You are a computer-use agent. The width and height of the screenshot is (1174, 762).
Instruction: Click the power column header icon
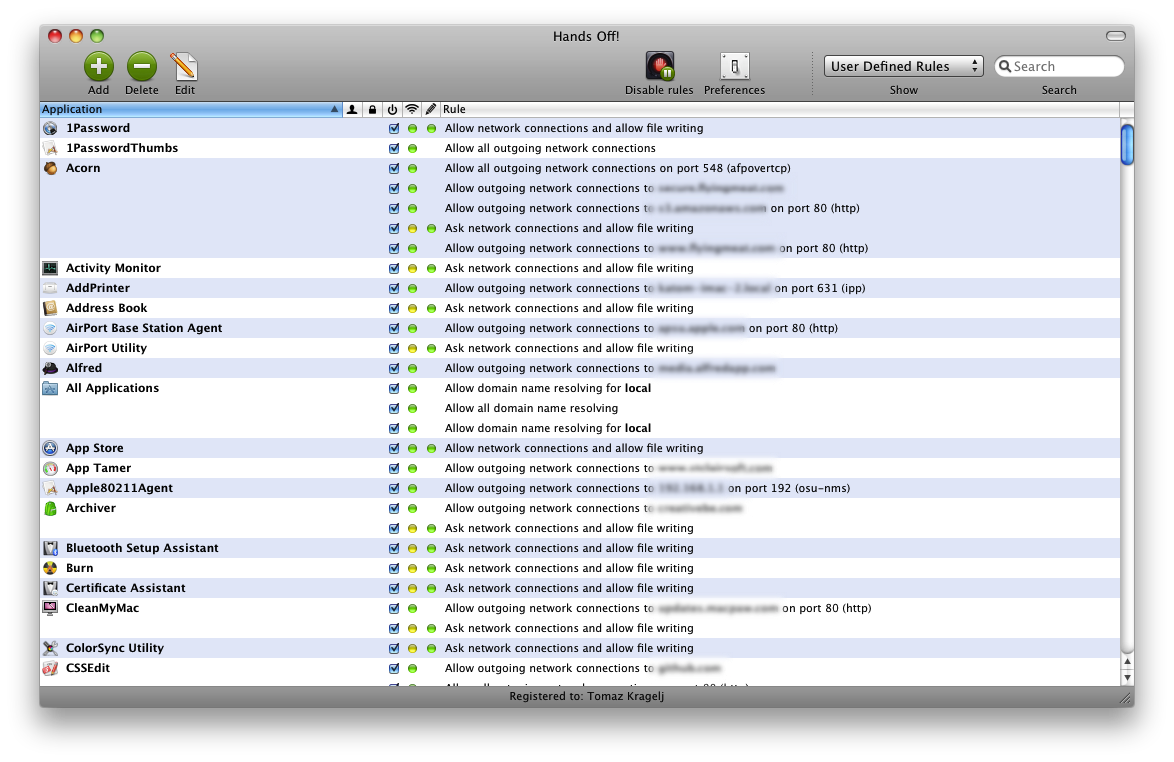[392, 109]
